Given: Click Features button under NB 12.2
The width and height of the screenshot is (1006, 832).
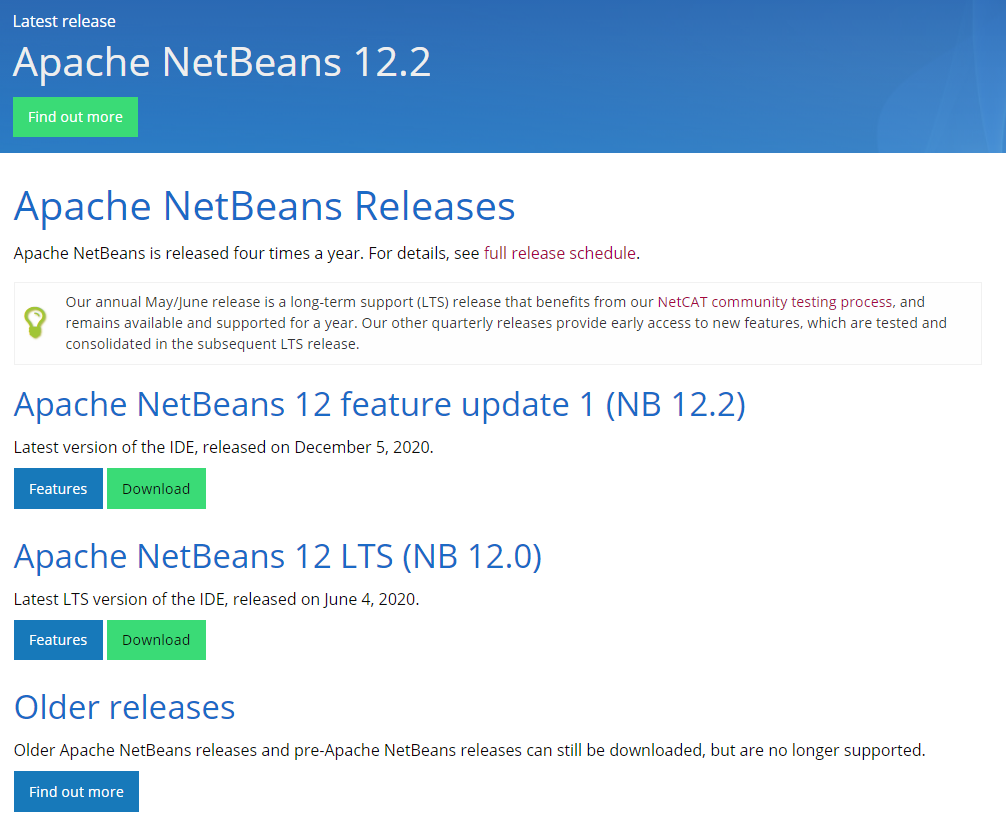Looking at the screenshot, I should [x=57, y=488].
